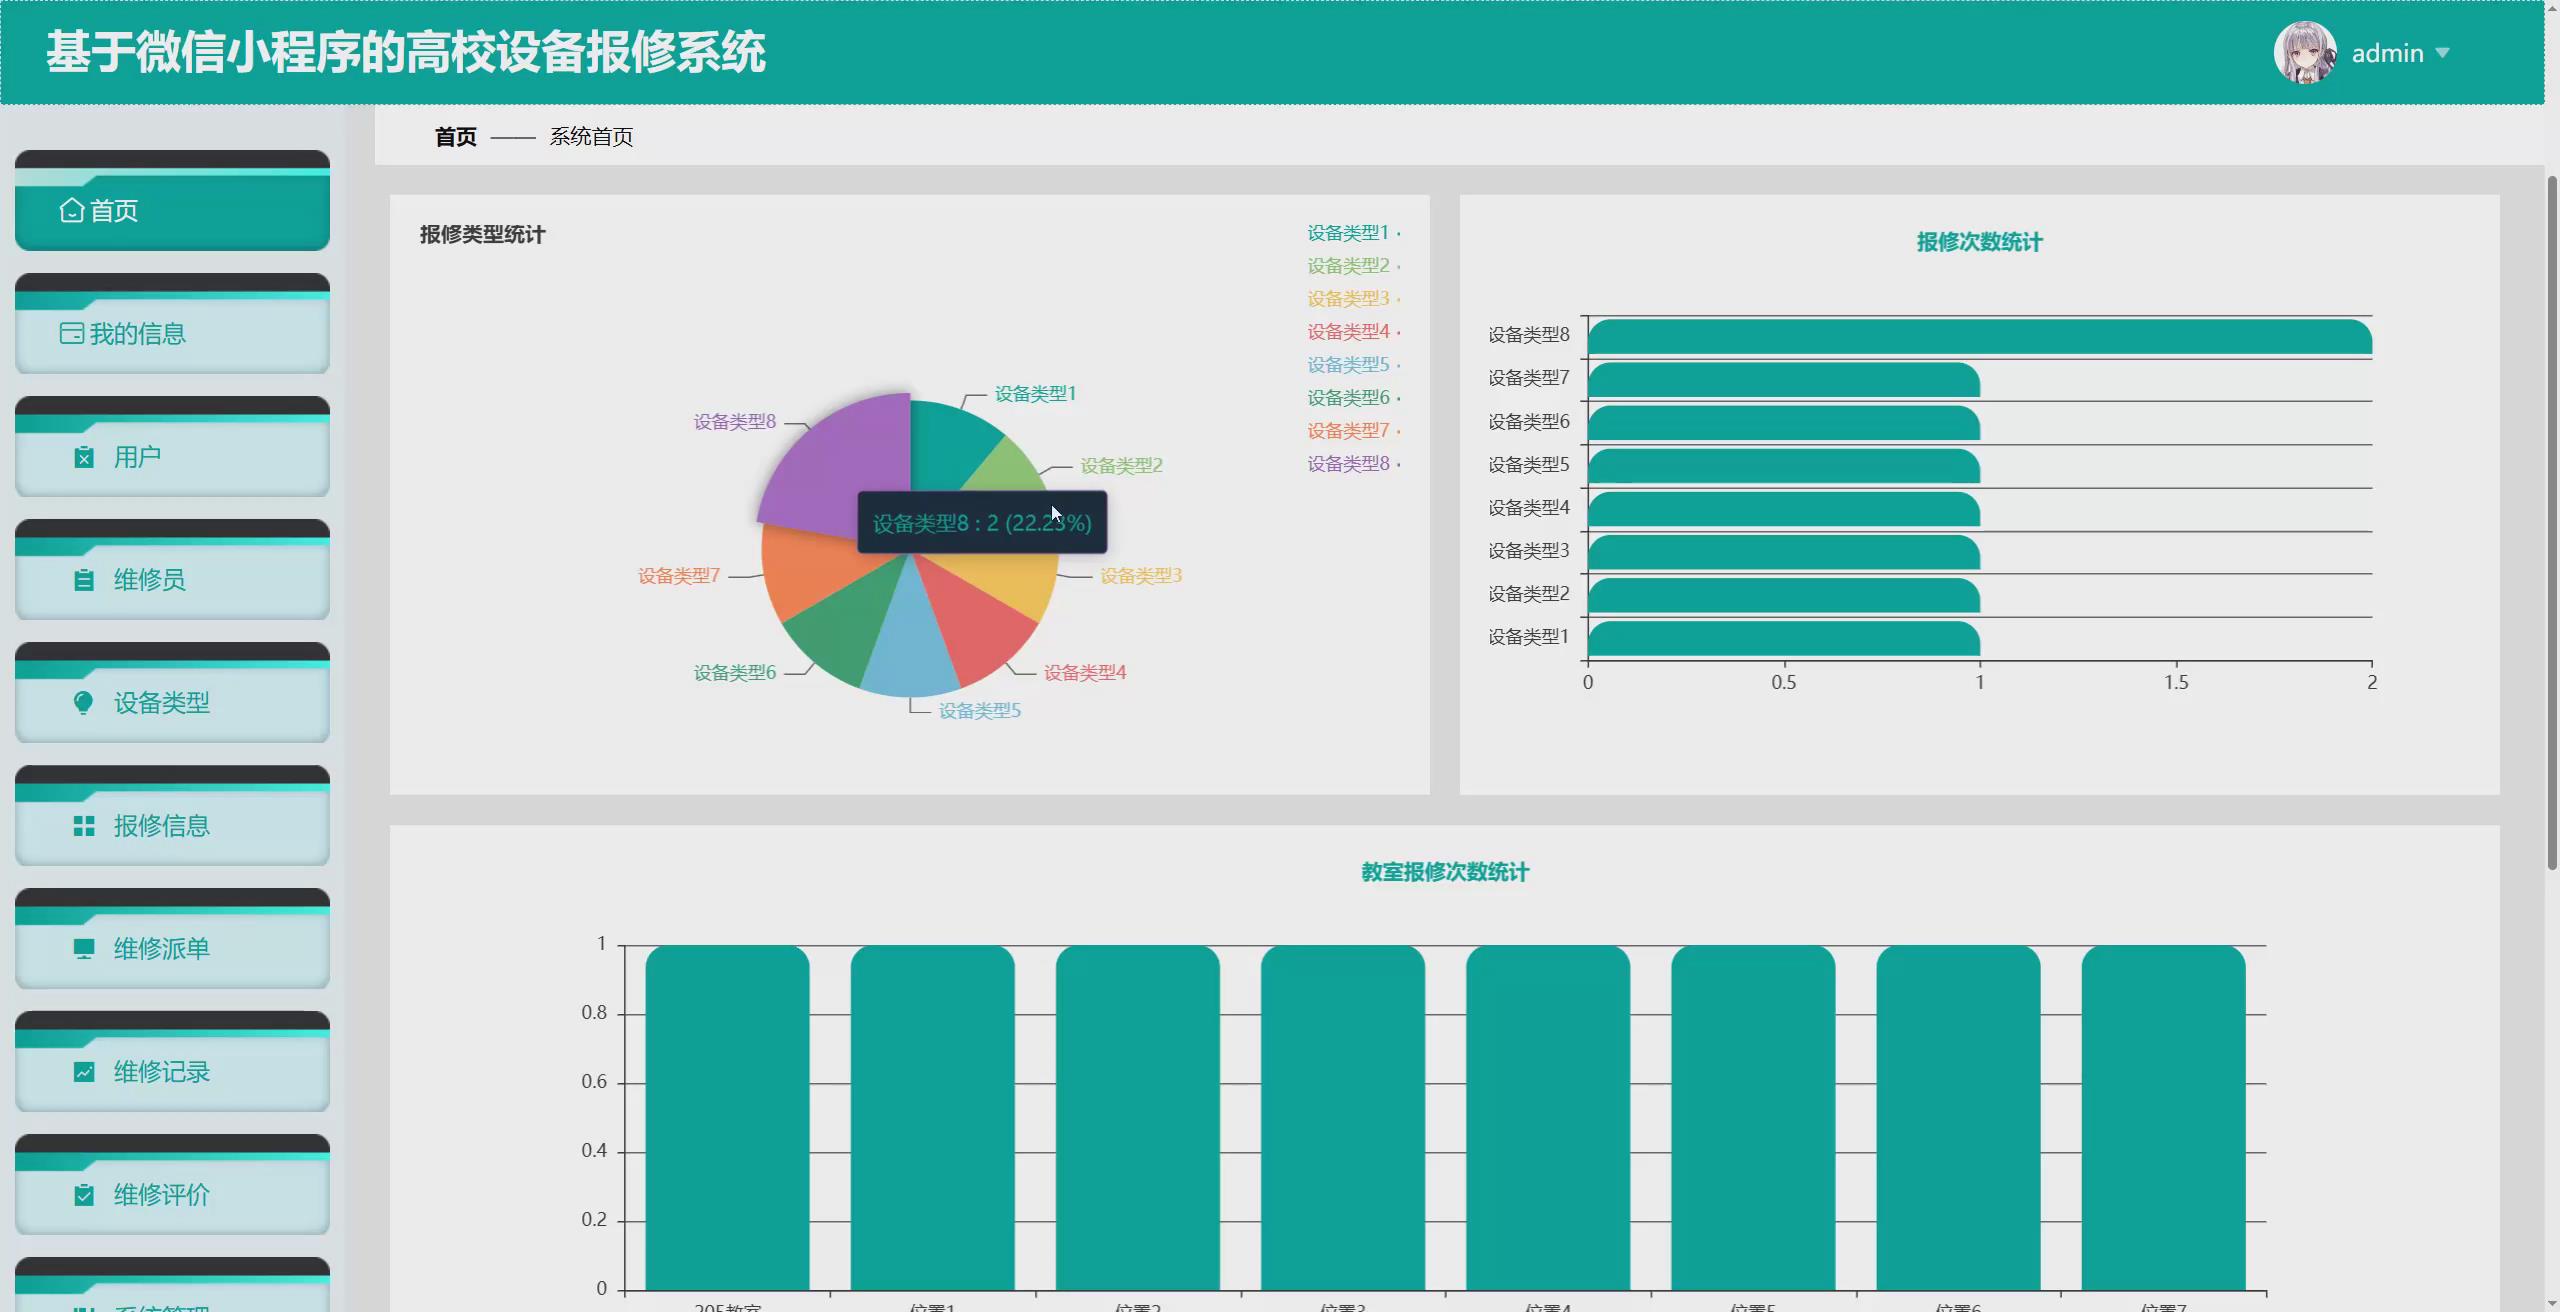Viewport: 2560px width, 1312px height.
Task: Click the 首页 breadcrumb link
Action: (455, 137)
